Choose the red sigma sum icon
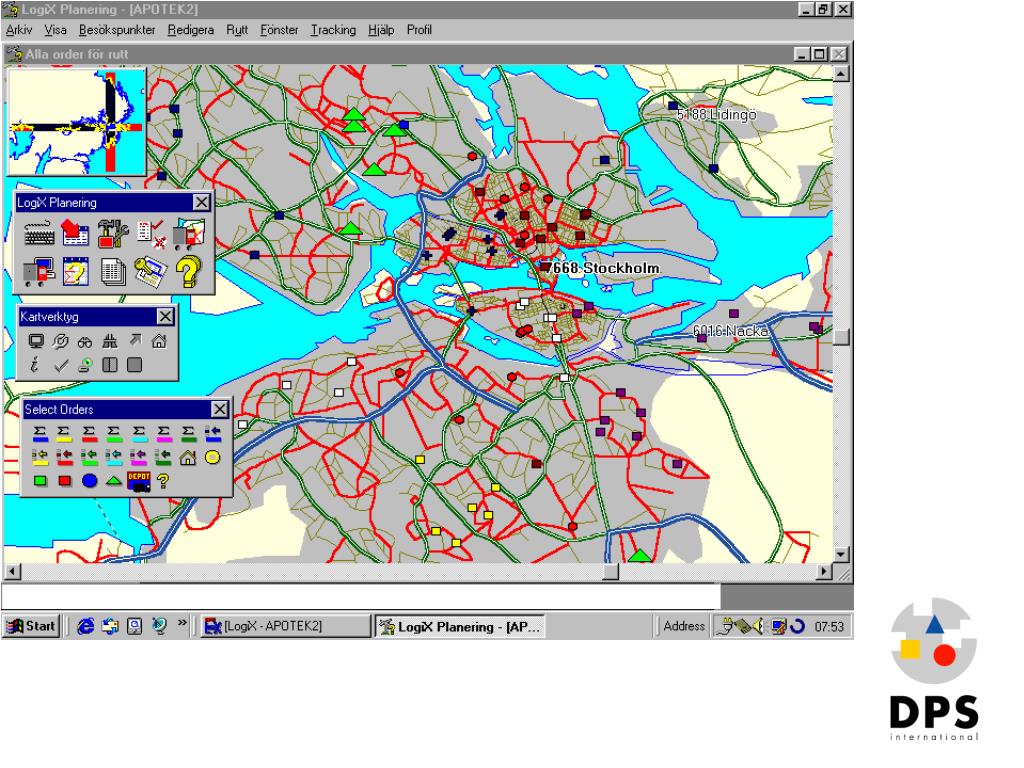The image size is (1024, 768). (x=89, y=433)
